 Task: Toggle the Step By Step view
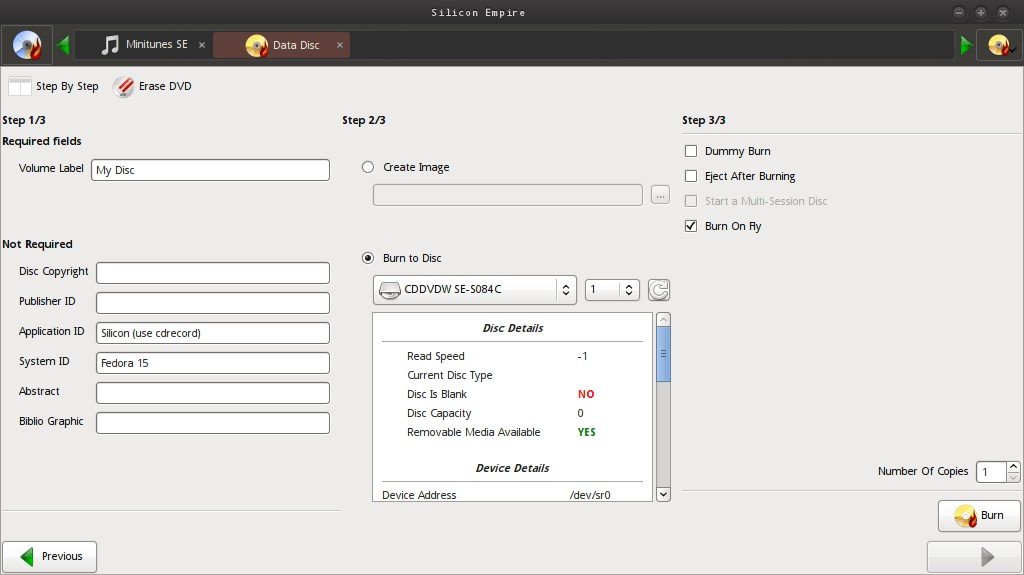[x=54, y=86]
